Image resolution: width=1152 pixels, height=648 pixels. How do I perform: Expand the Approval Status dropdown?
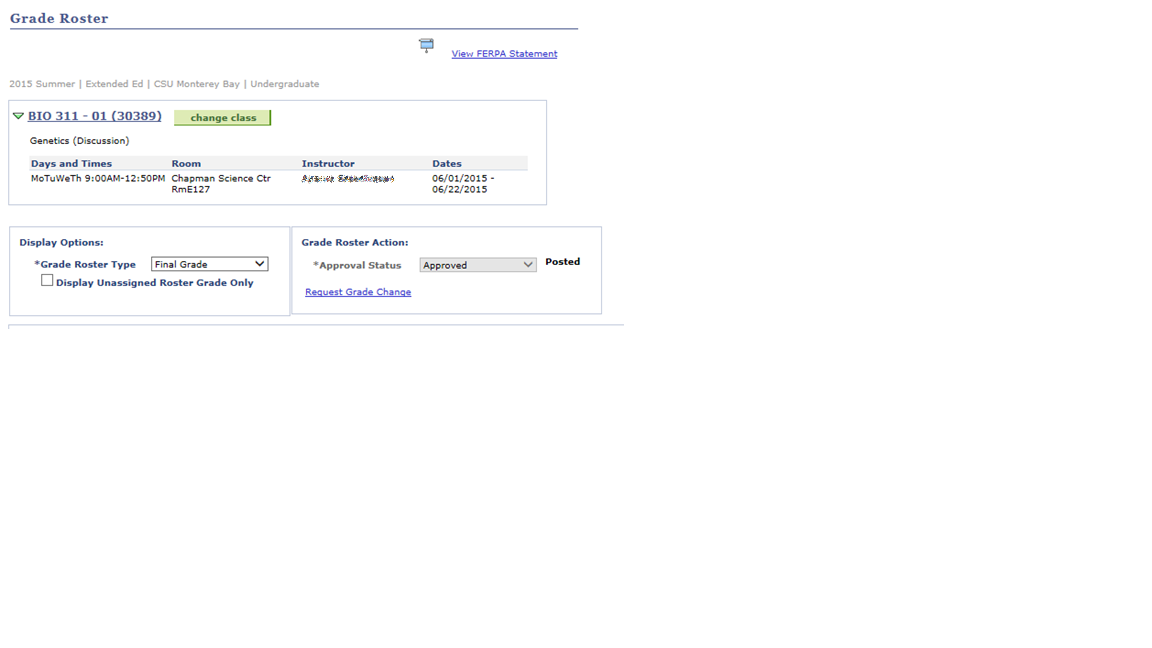[x=477, y=265]
